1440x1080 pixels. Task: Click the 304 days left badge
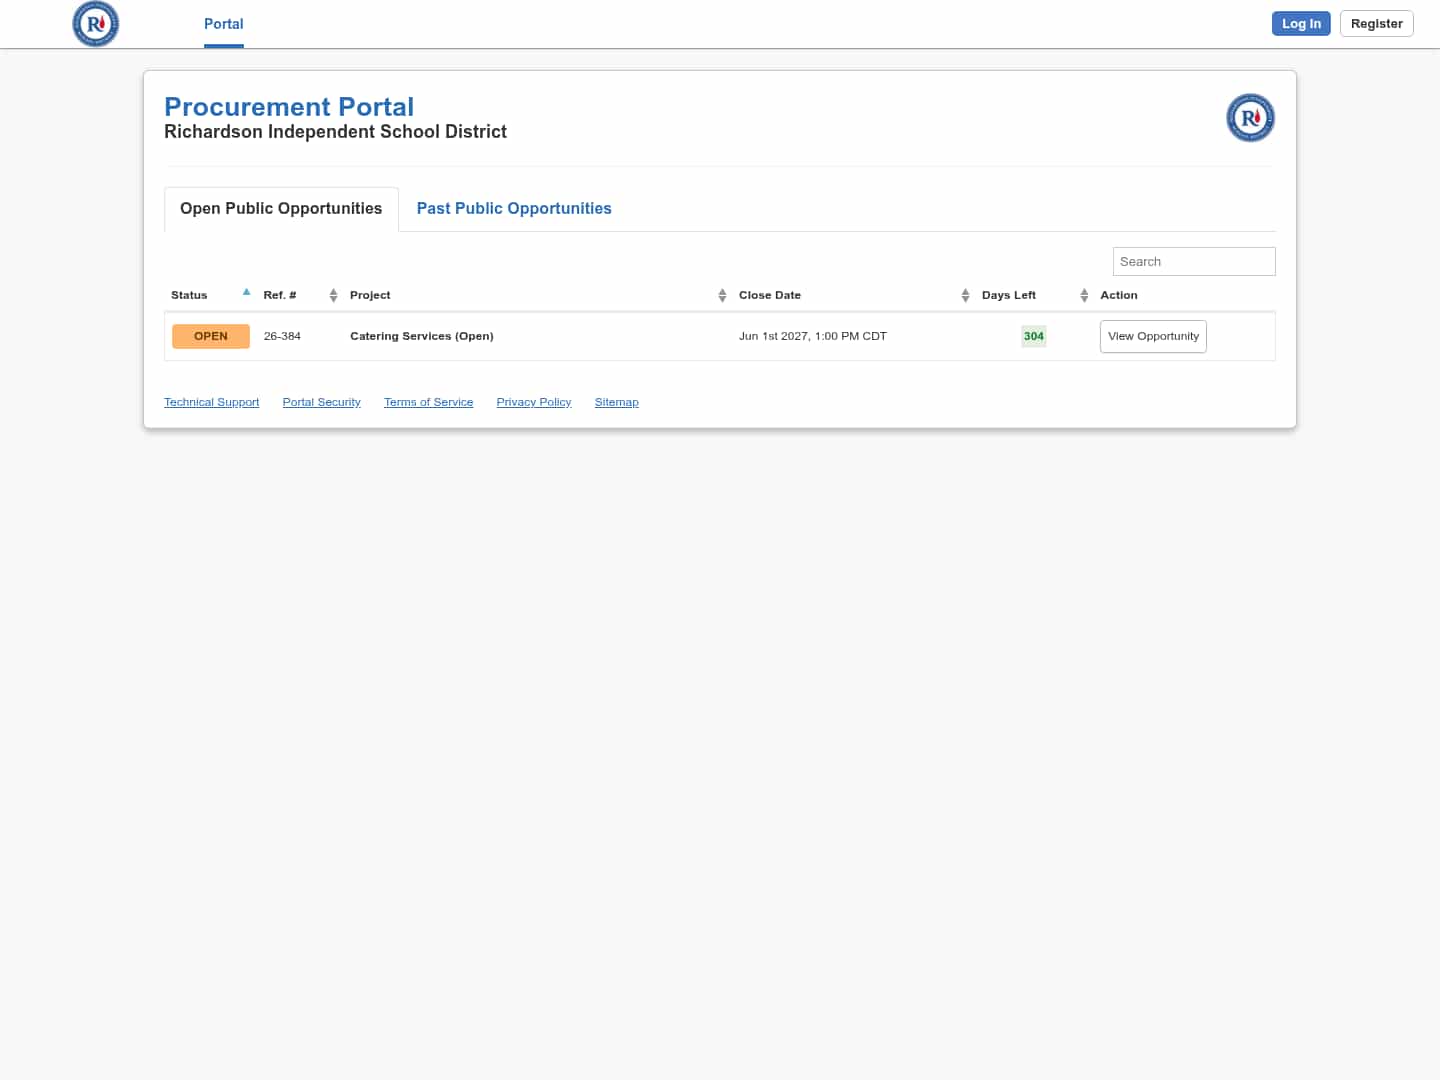coord(1034,336)
